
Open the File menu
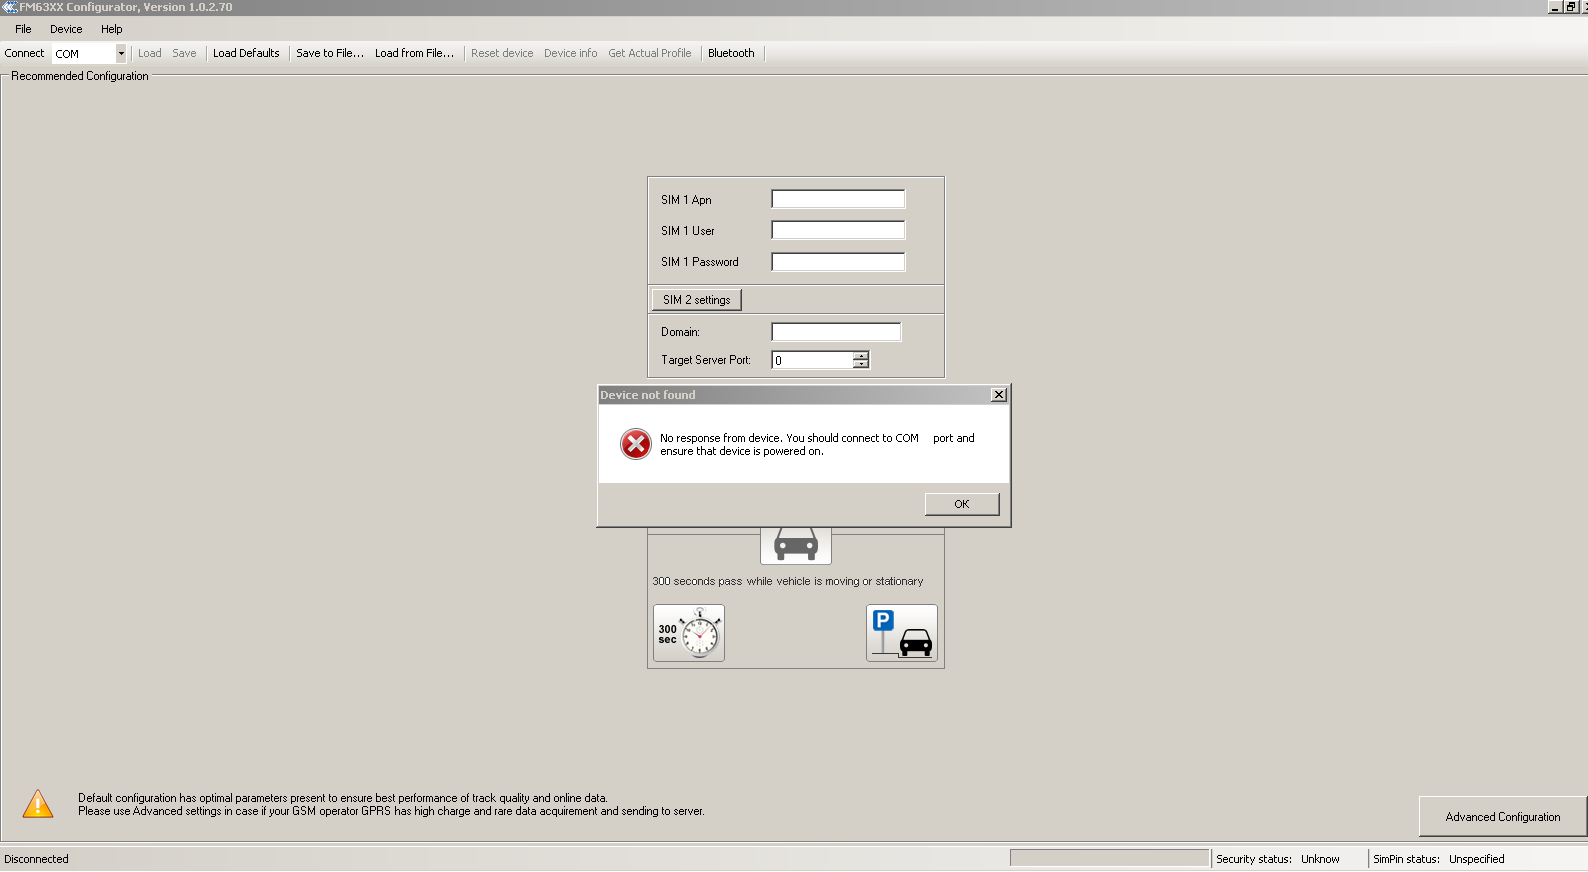click(23, 29)
